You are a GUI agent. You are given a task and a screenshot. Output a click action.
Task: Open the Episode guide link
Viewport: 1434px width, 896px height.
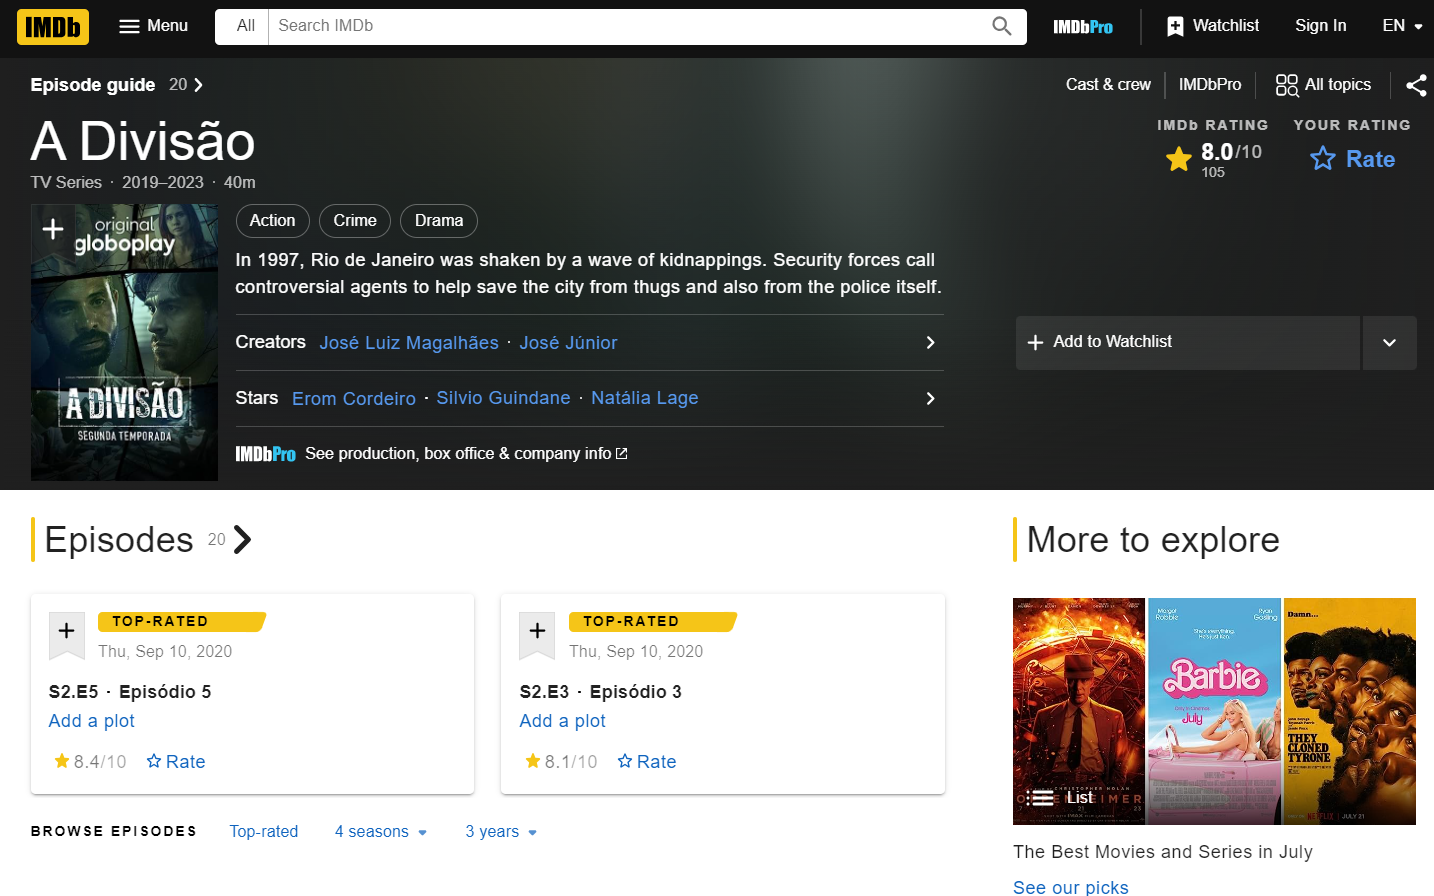click(x=117, y=85)
